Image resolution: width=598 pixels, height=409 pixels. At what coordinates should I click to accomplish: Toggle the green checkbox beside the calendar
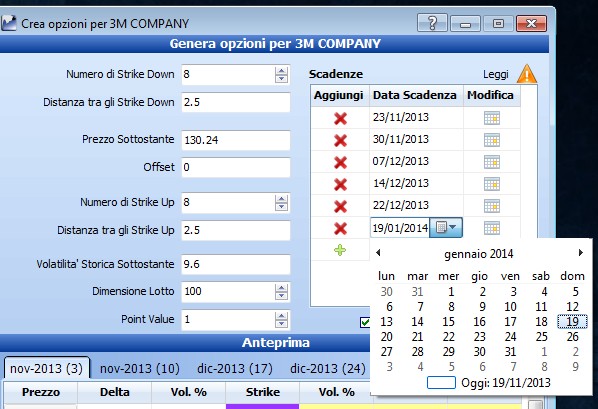click(365, 322)
